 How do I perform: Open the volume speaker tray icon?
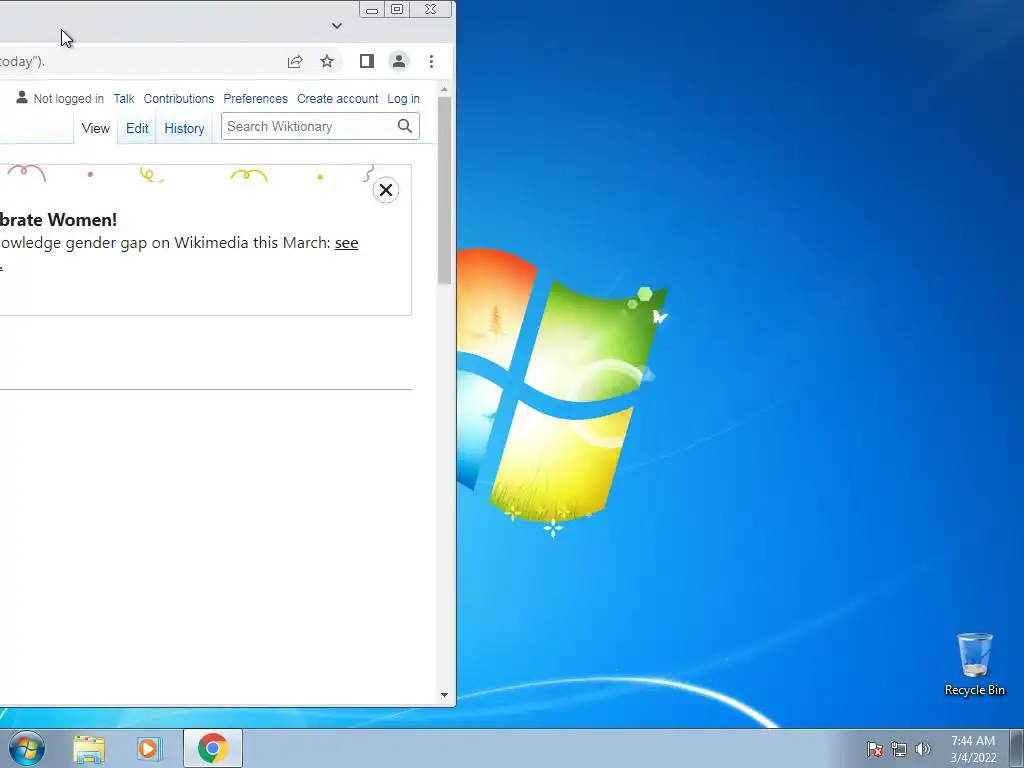click(x=922, y=749)
